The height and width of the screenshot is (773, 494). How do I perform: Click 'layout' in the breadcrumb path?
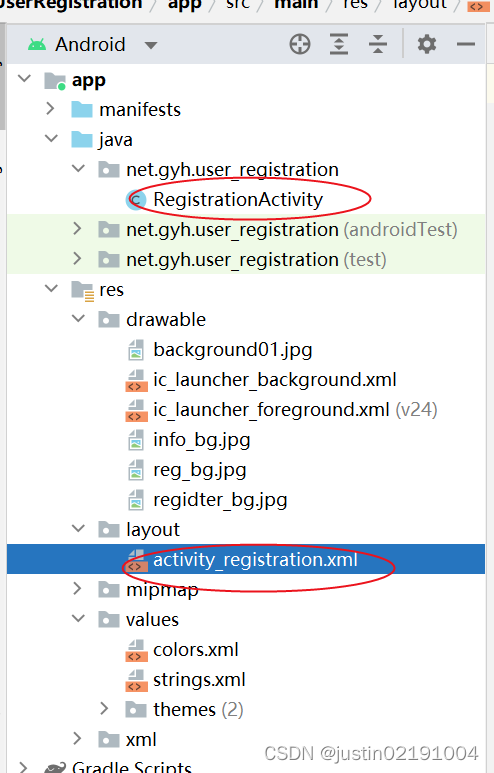(x=420, y=5)
